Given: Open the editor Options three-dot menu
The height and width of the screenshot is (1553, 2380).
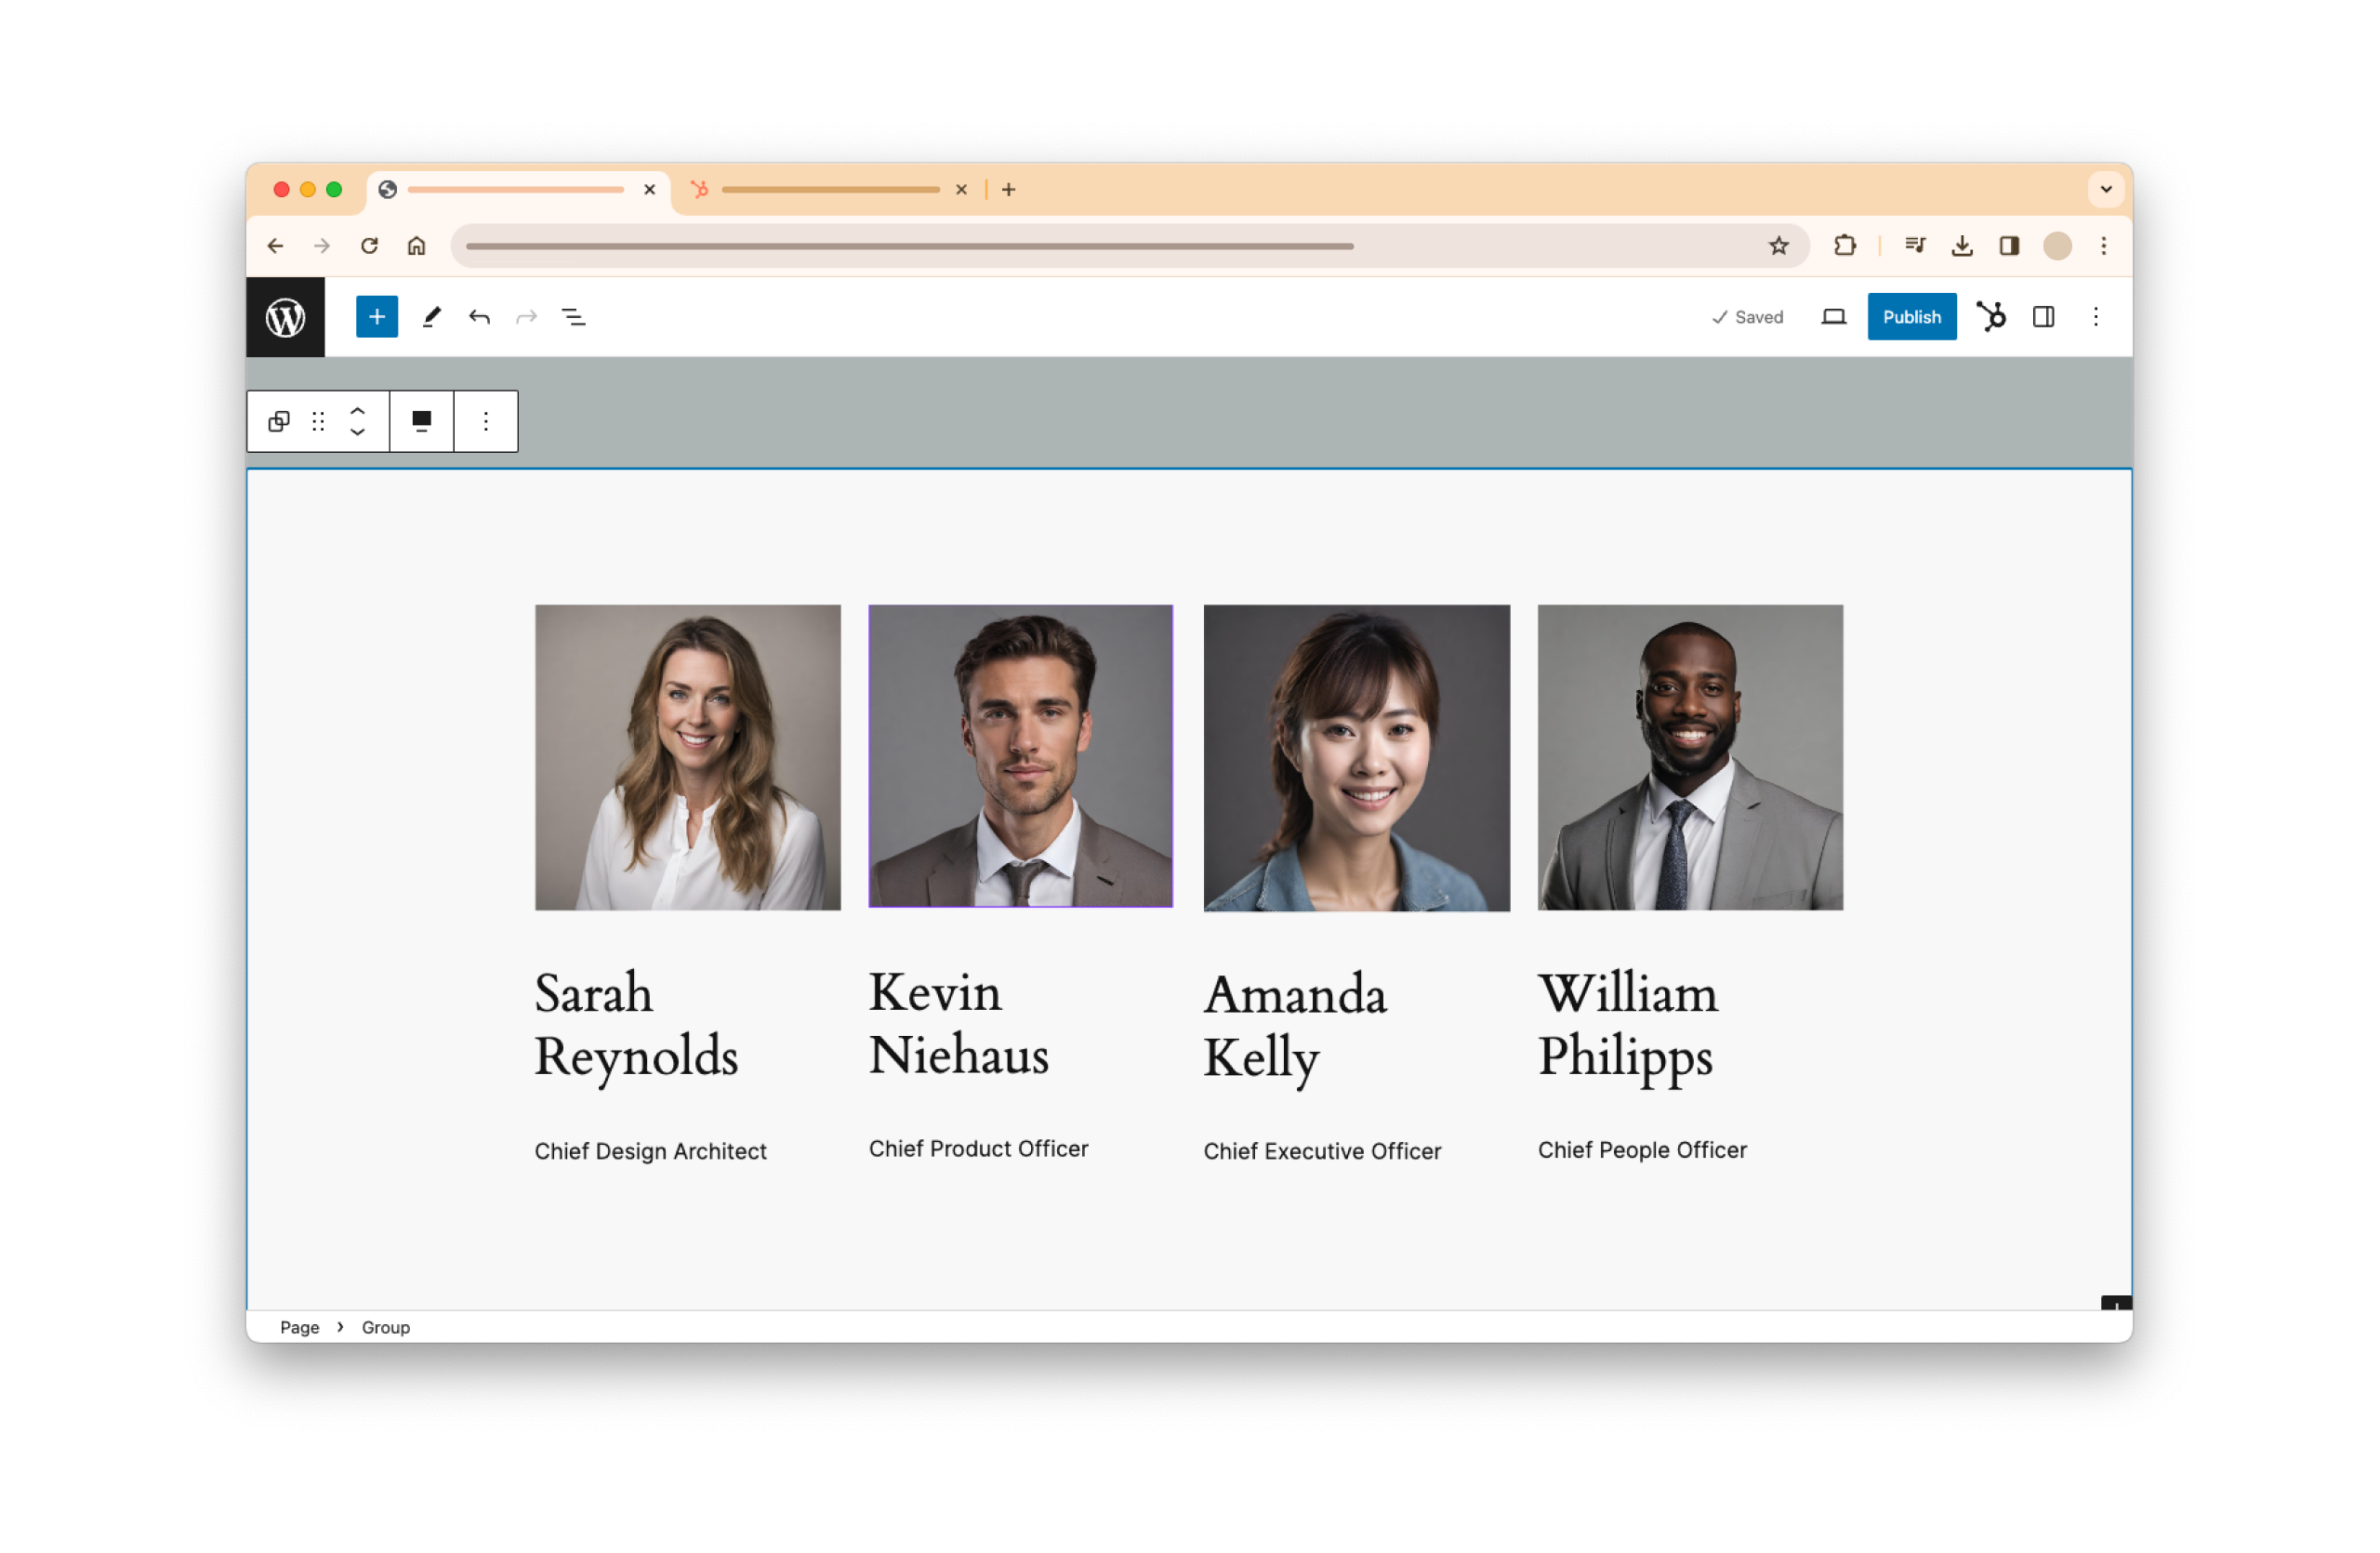Looking at the screenshot, I should (x=2095, y=317).
